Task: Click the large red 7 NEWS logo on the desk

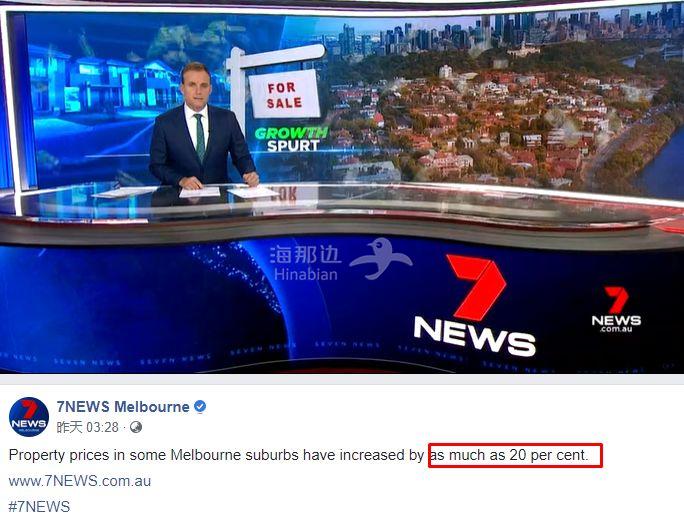Action: (475, 304)
